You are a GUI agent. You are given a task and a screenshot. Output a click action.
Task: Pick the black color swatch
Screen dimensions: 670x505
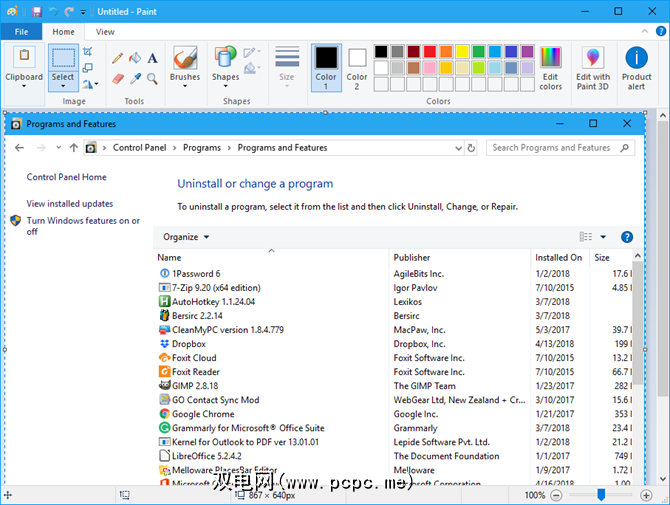click(381, 52)
